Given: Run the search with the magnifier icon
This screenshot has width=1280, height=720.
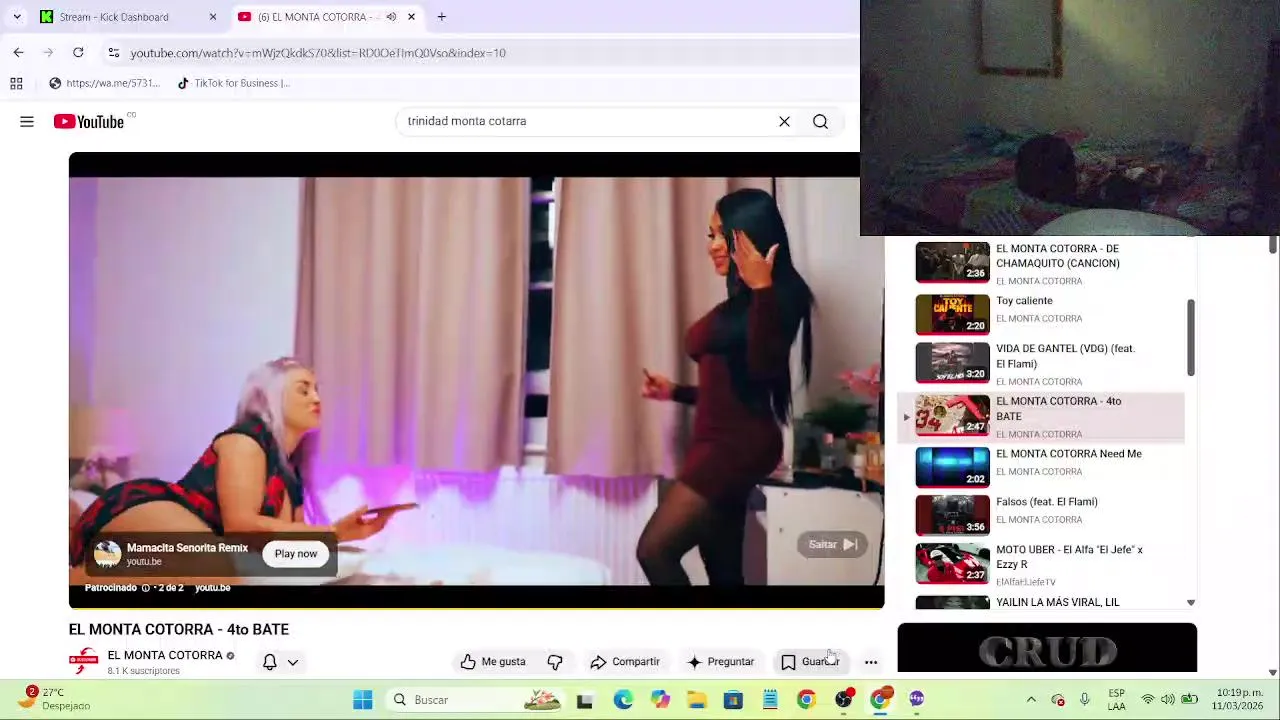Looking at the screenshot, I should click(x=820, y=121).
